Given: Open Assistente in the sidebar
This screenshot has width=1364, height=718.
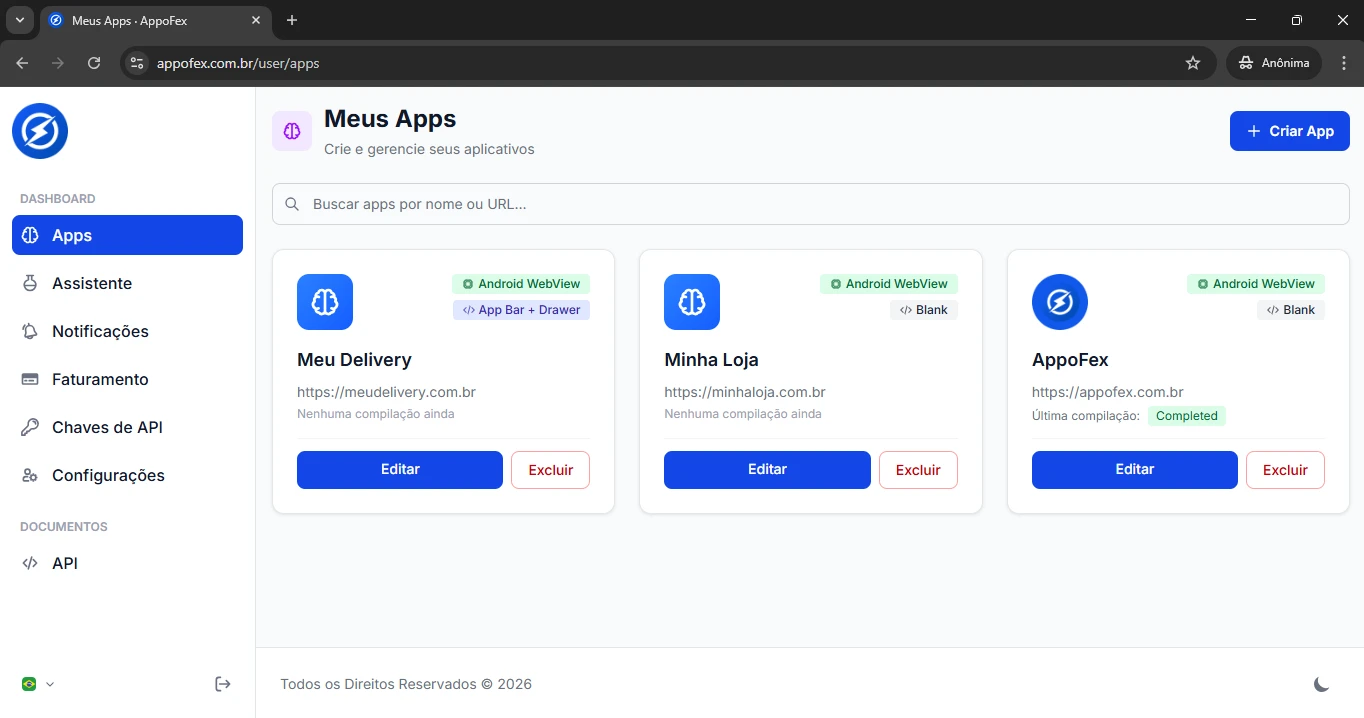Looking at the screenshot, I should click(x=91, y=284).
